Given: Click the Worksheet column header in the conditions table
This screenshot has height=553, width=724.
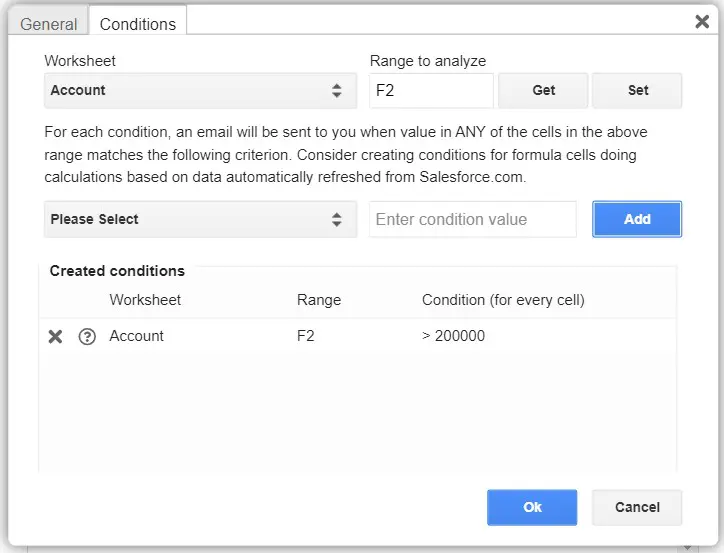Looking at the screenshot, I should click(145, 300).
